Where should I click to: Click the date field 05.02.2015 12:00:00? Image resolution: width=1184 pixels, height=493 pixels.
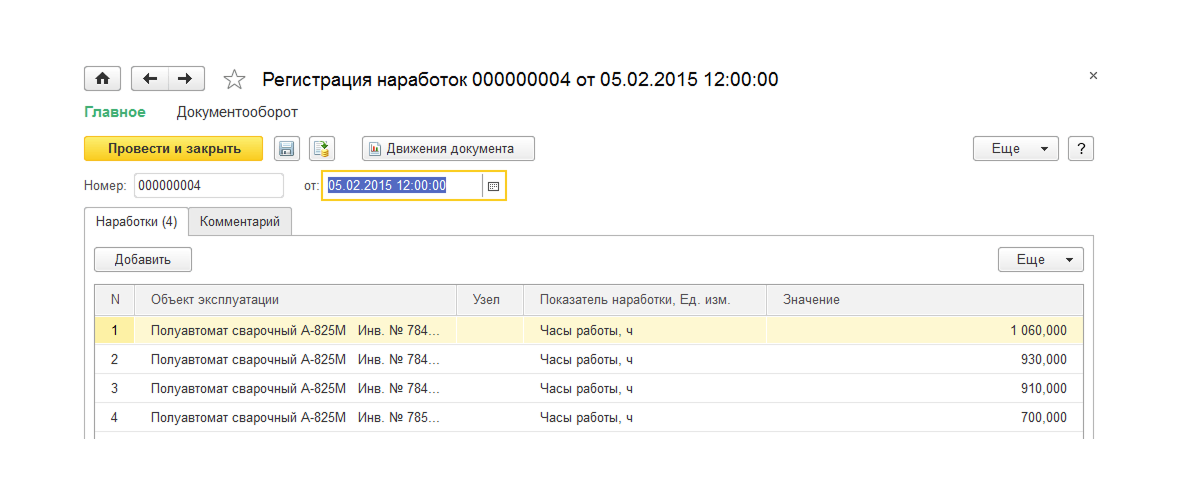click(x=402, y=186)
